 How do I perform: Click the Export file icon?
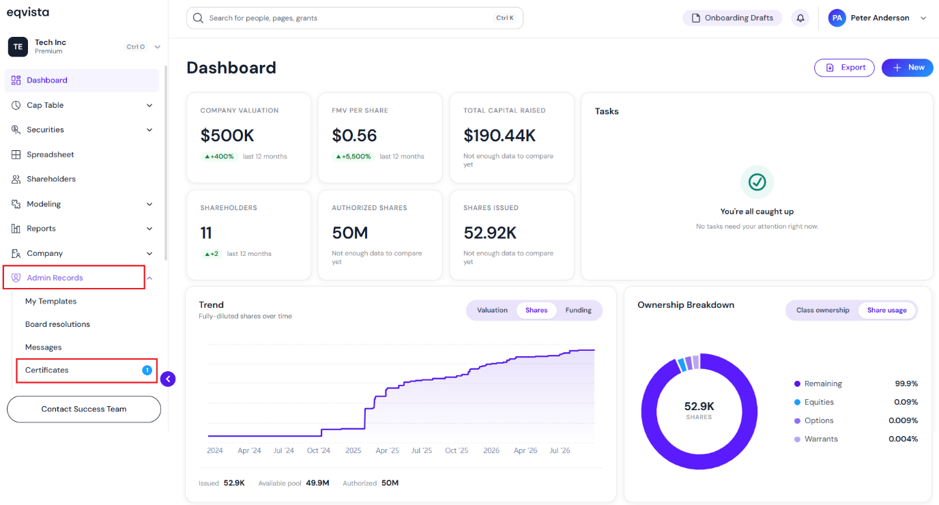[829, 68]
